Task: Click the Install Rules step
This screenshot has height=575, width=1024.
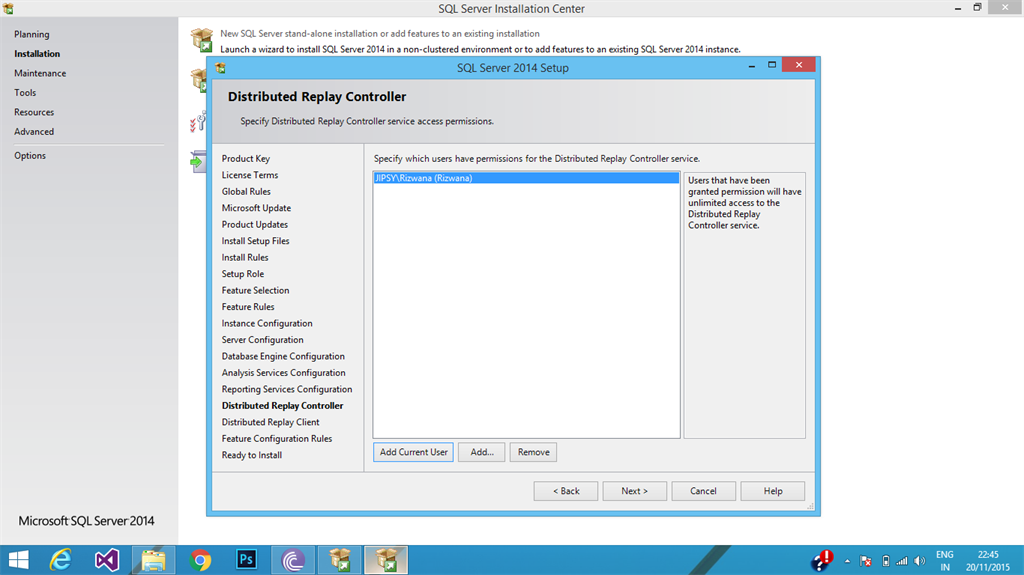Action: (x=245, y=257)
